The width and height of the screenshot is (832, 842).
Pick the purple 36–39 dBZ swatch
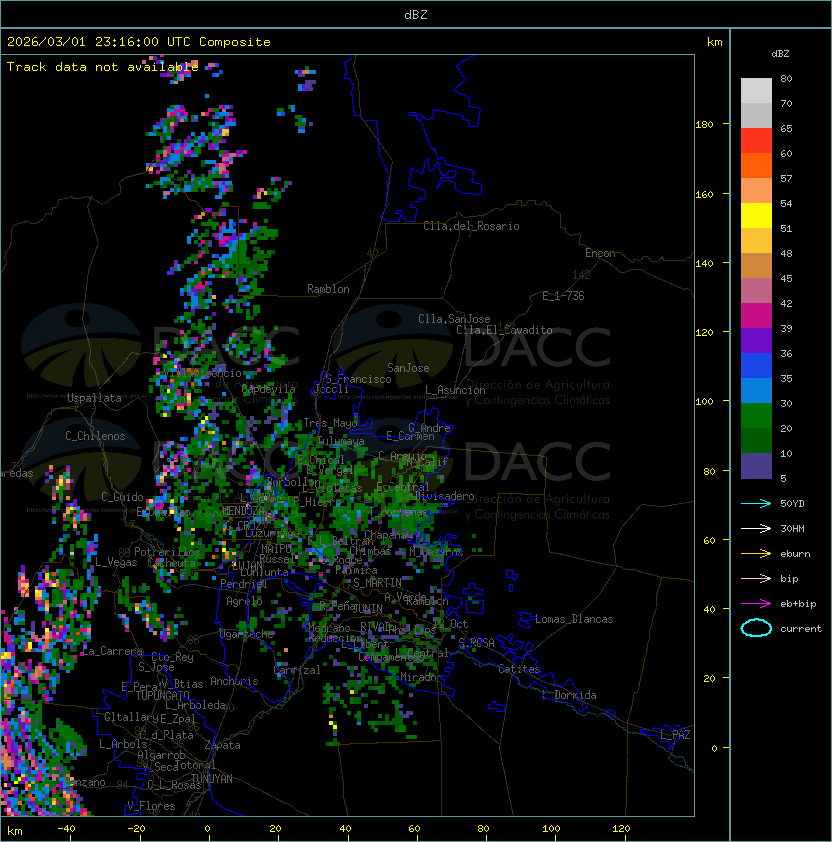(x=756, y=341)
